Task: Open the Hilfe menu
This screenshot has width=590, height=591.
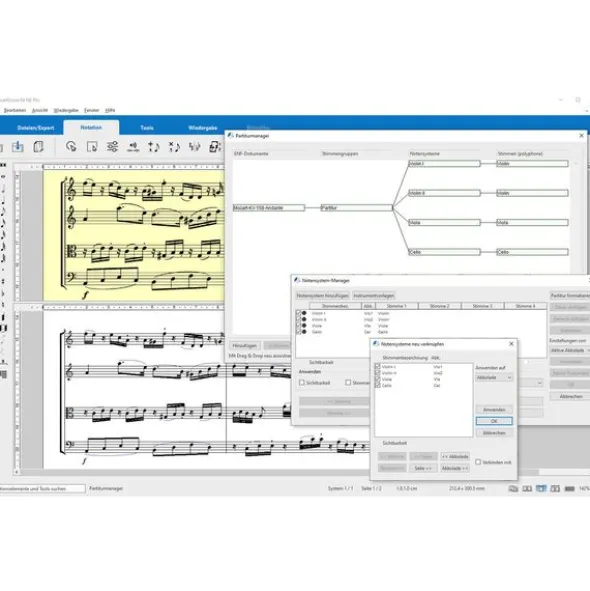Action: tap(110, 110)
